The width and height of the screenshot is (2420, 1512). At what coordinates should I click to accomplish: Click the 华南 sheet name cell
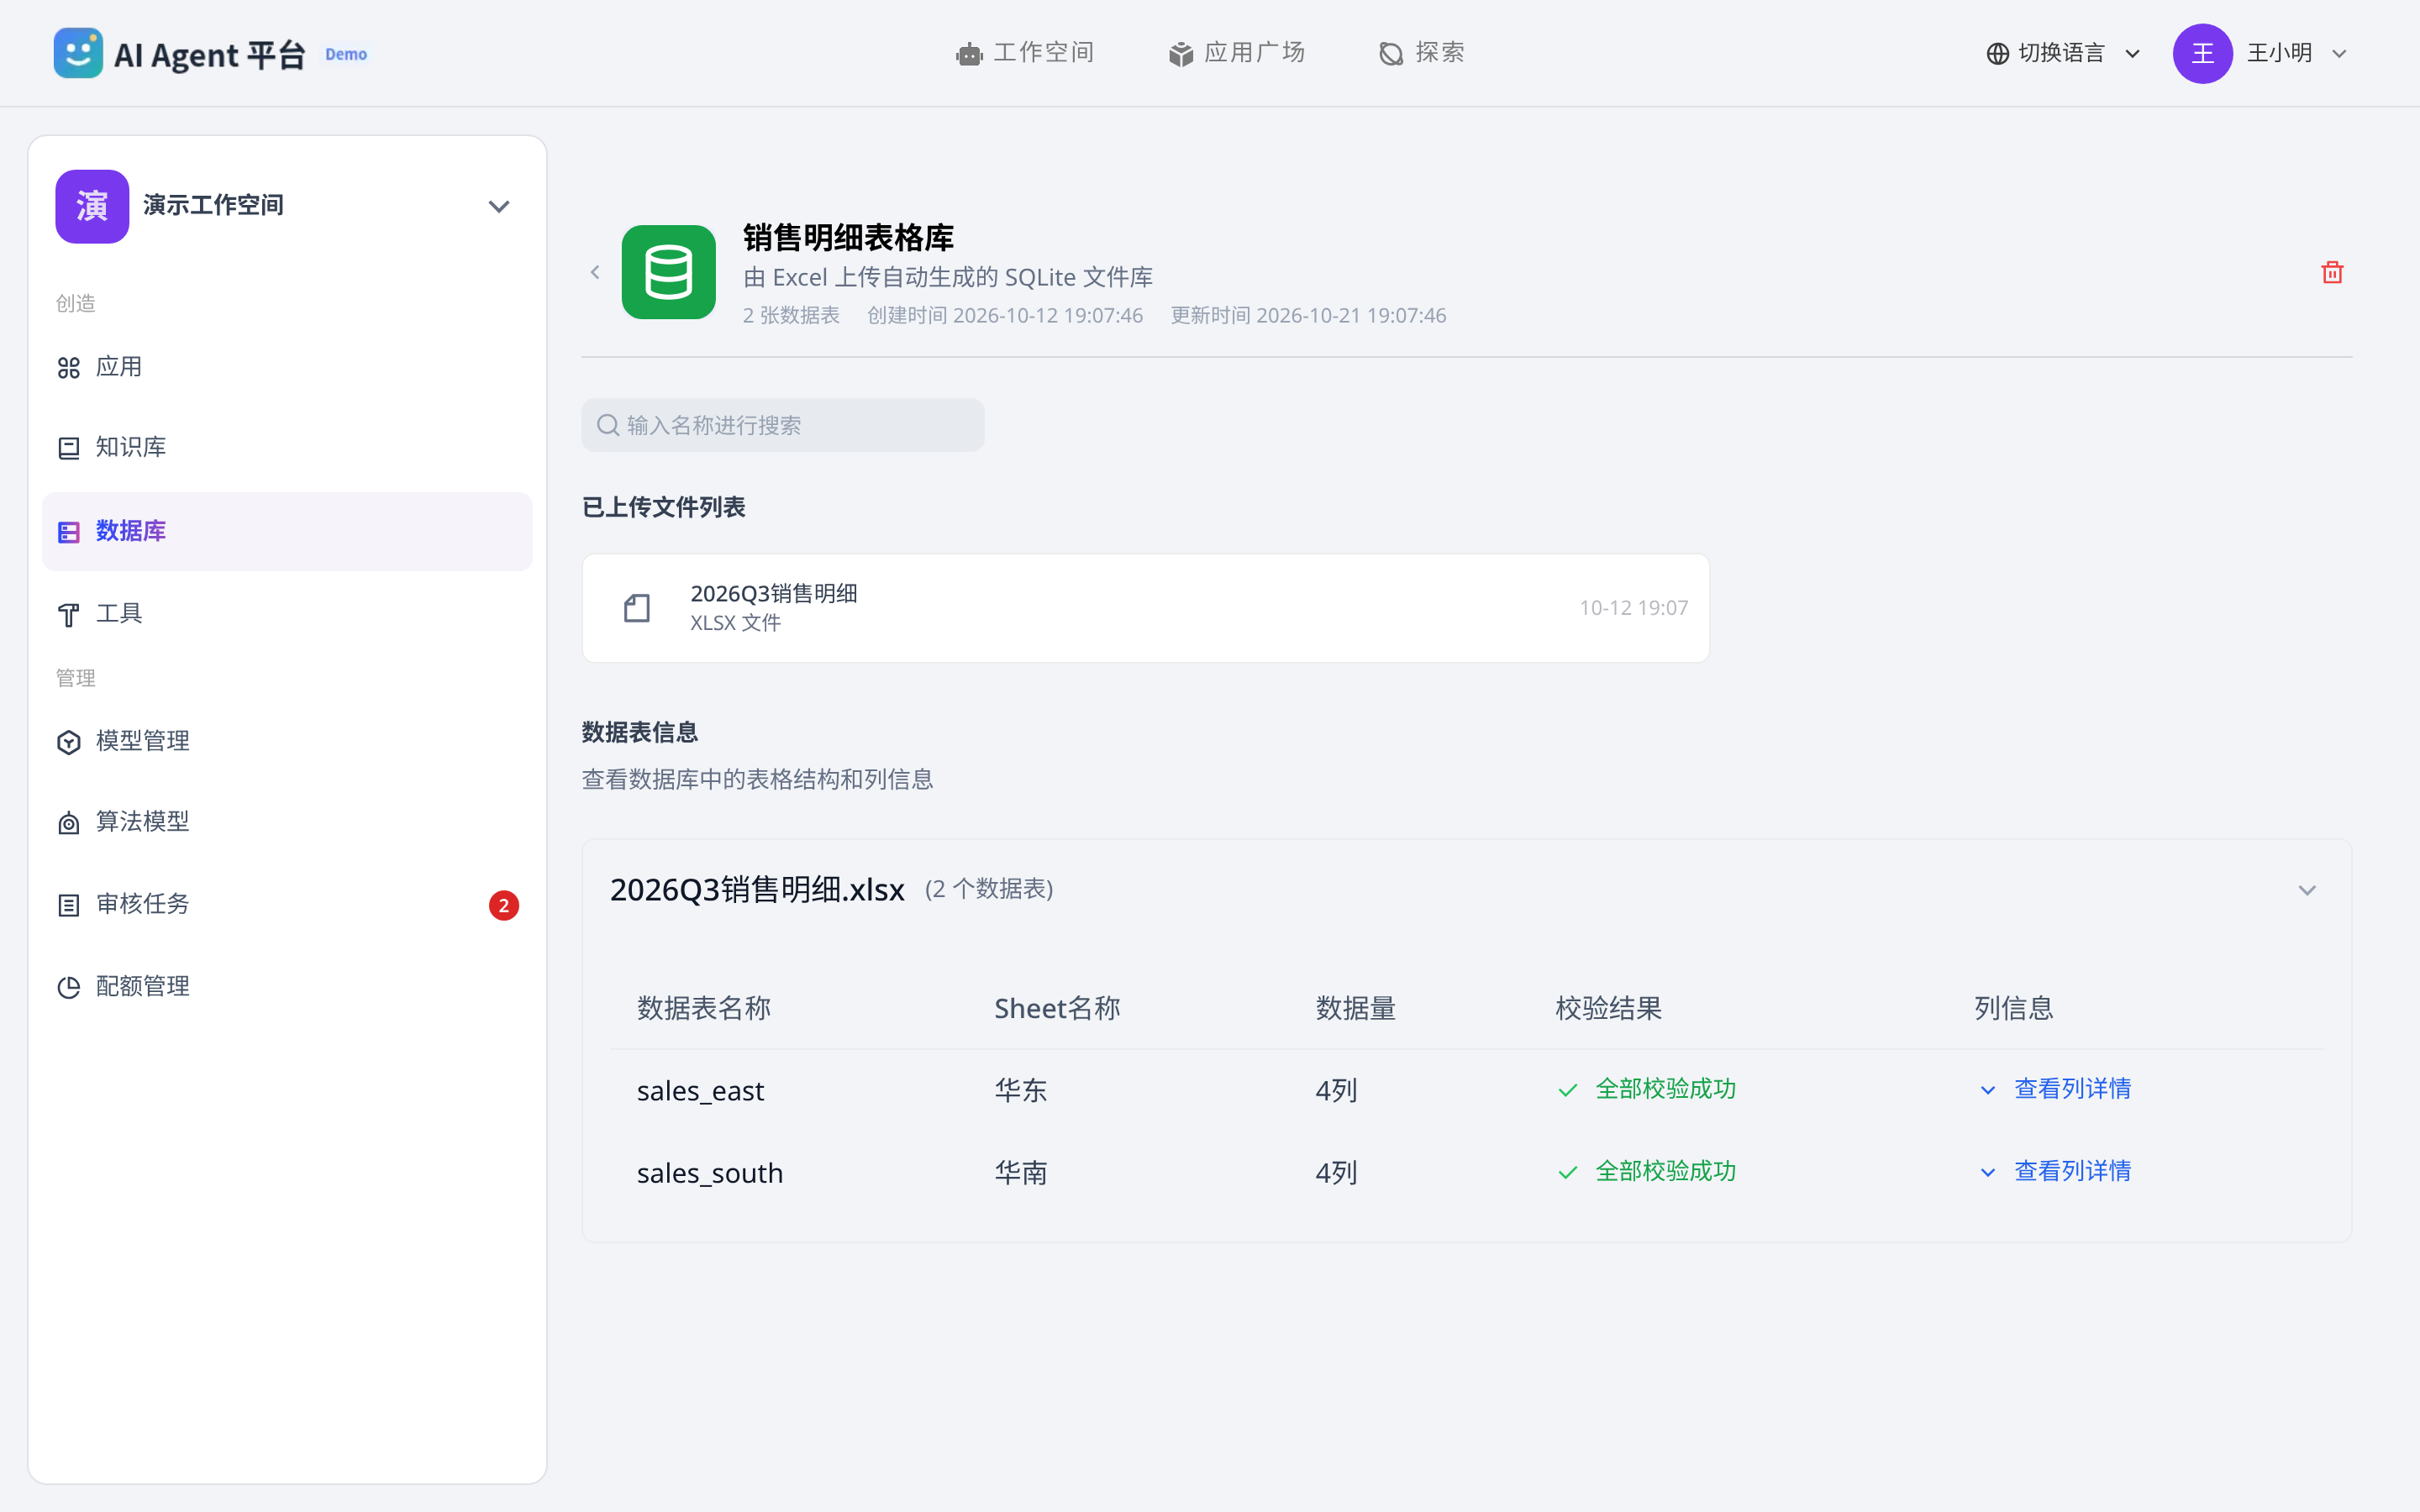coord(1021,1172)
